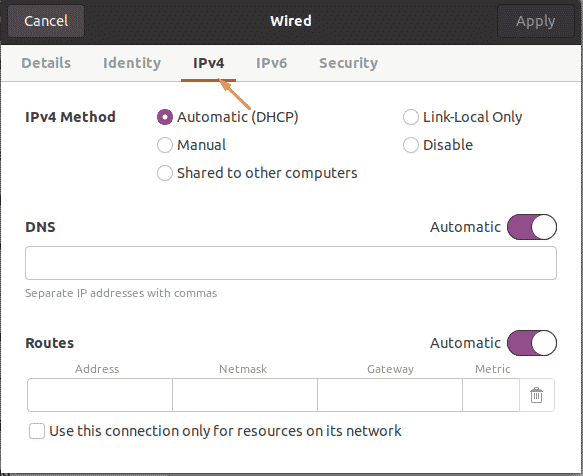
Task: Delete the route row with trash icon
Action: click(536, 395)
